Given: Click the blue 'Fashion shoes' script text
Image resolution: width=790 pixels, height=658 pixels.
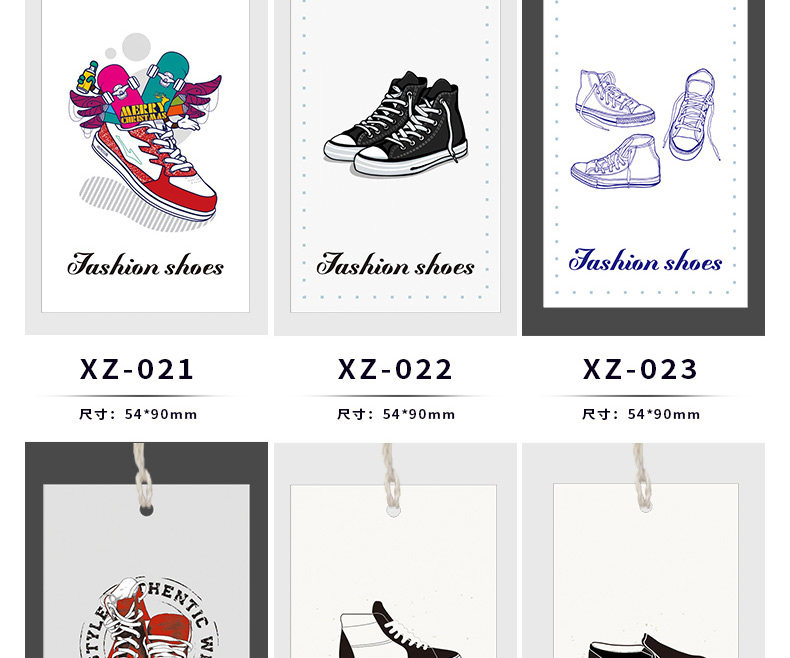Looking at the screenshot, I should click(645, 260).
